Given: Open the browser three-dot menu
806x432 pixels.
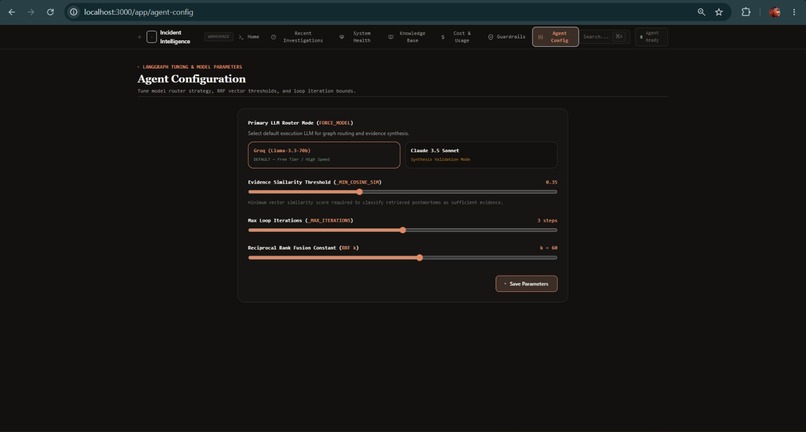Looking at the screenshot, I should point(794,12).
